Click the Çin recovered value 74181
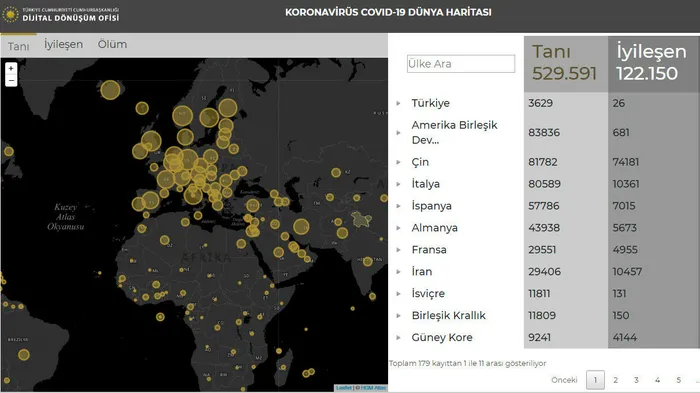Screen dimensions: 700x393 pyautogui.click(x=625, y=162)
